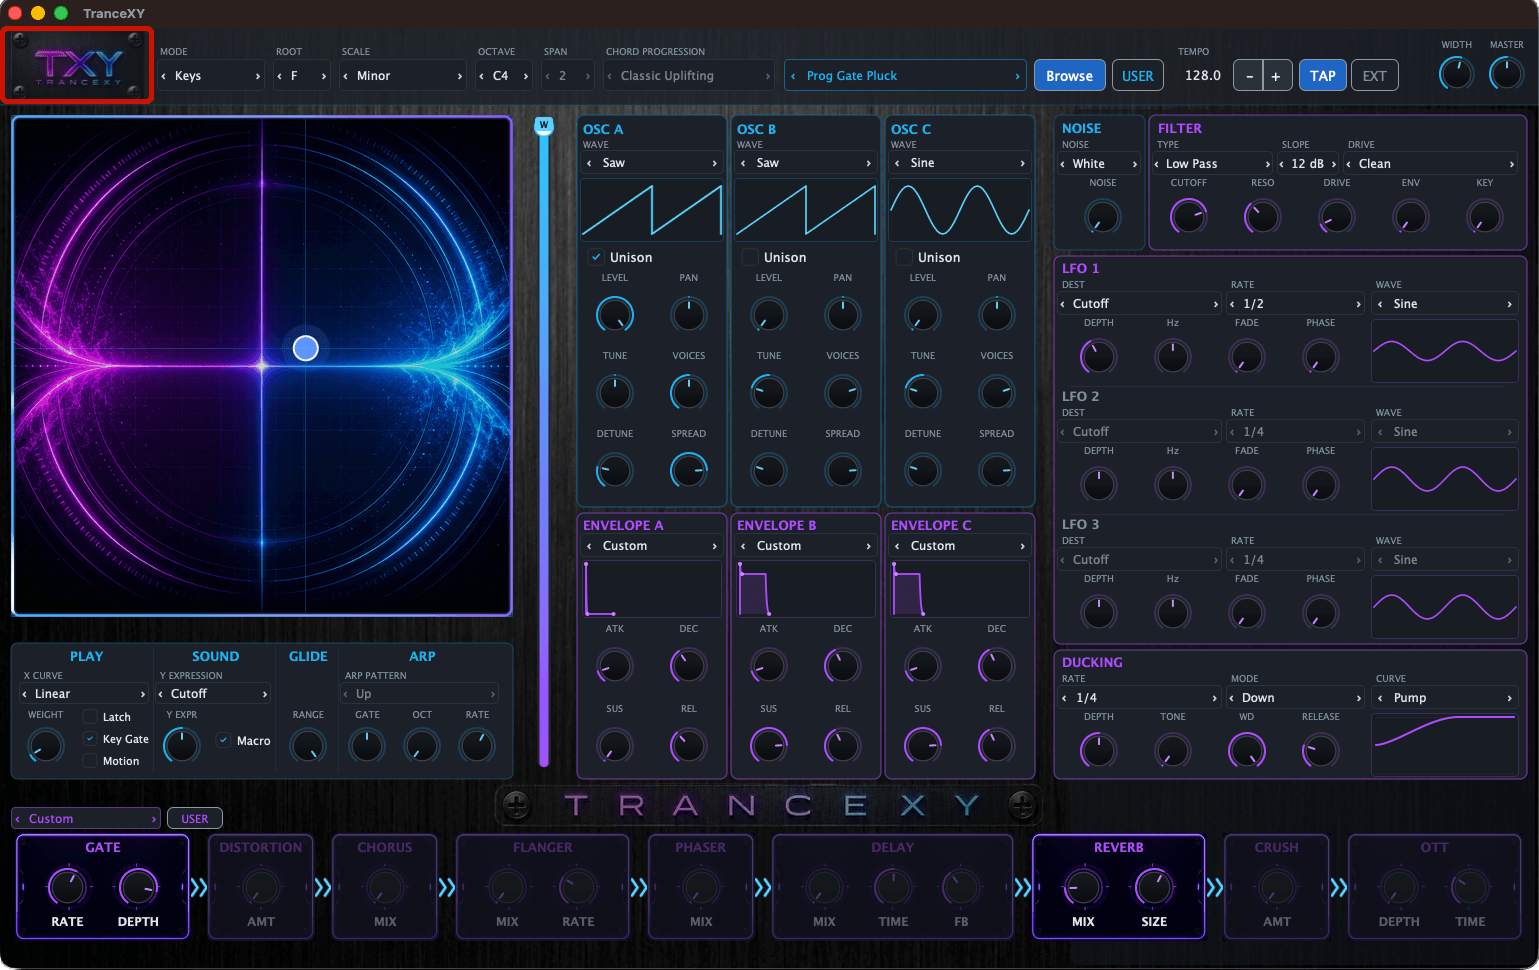Viewport: 1539px width, 970px height.
Task: Enable Unison on OSC B
Action: click(750, 257)
